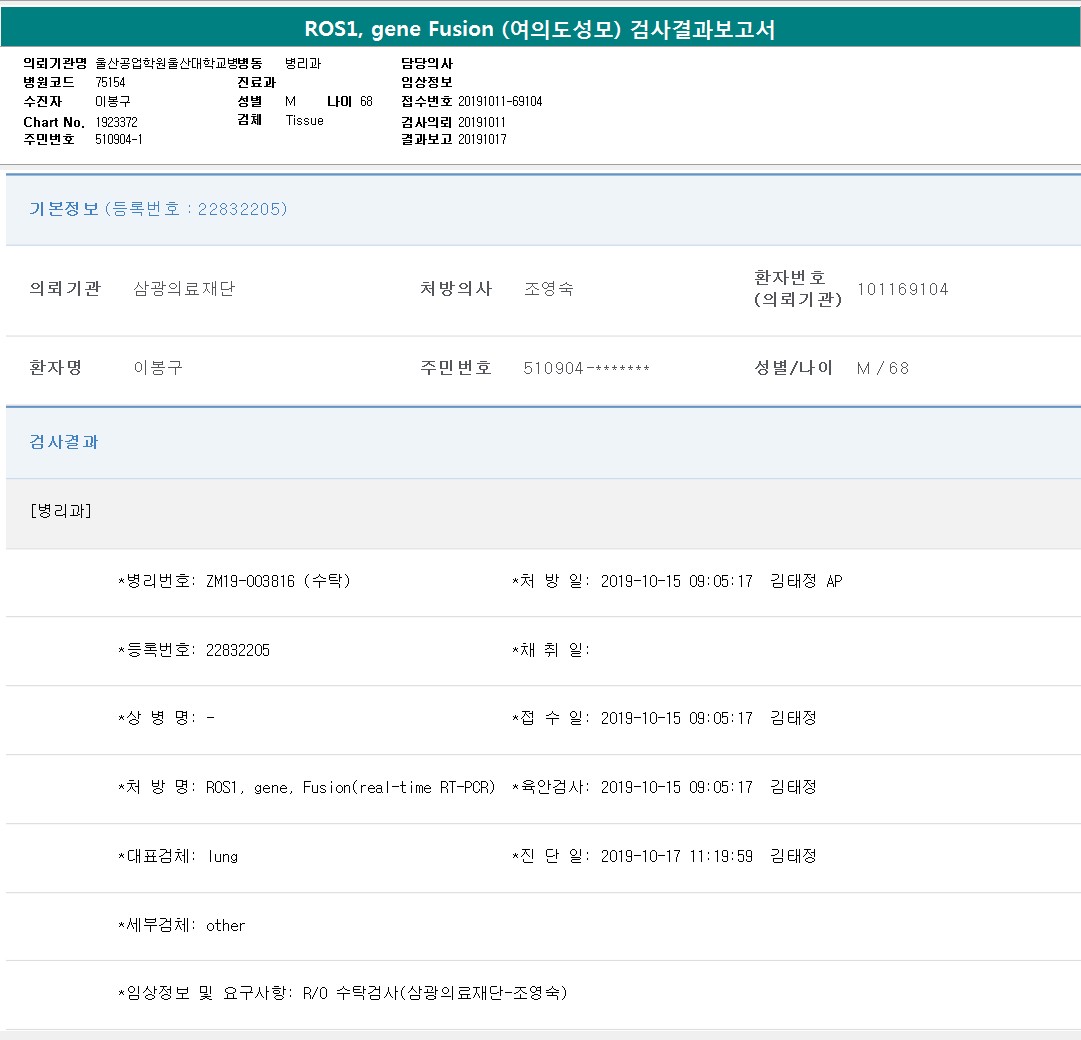Viewport: 1081px width, 1040px height.
Task: Select patient number 101169104
Action: 902,289
